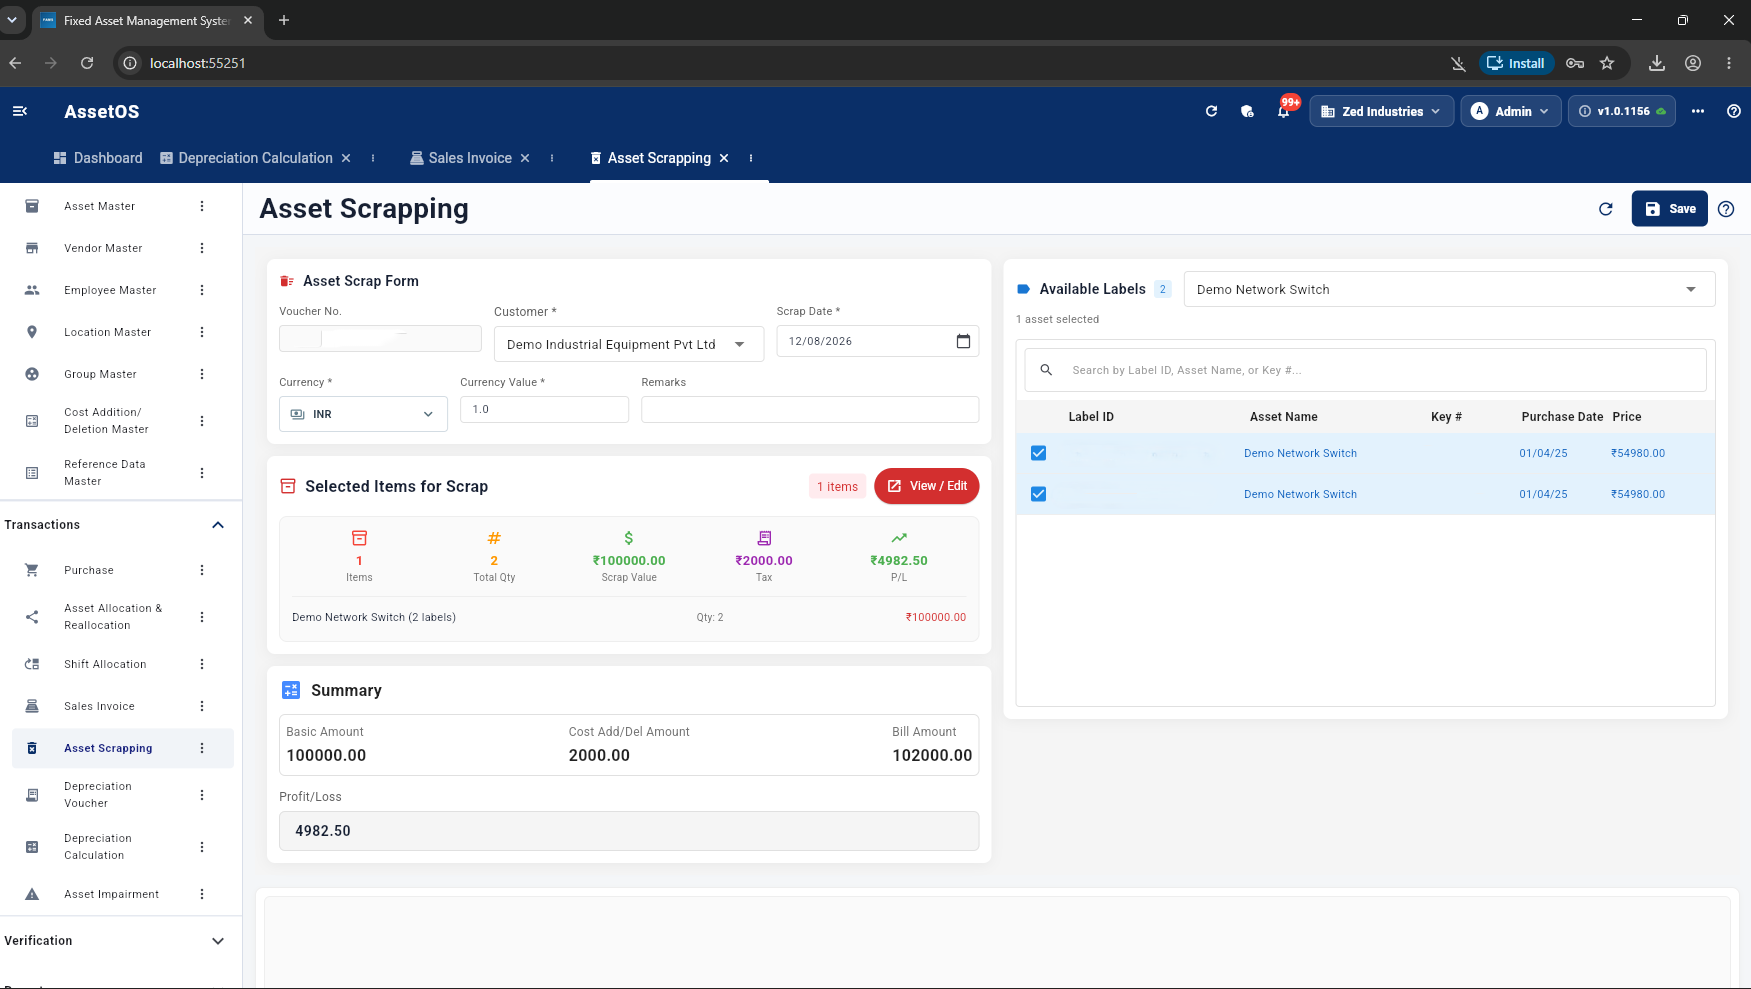Screen dimensions: 1751x989
Task: Open the Currency INR dropdown
Action: click(x=363, y=414)
